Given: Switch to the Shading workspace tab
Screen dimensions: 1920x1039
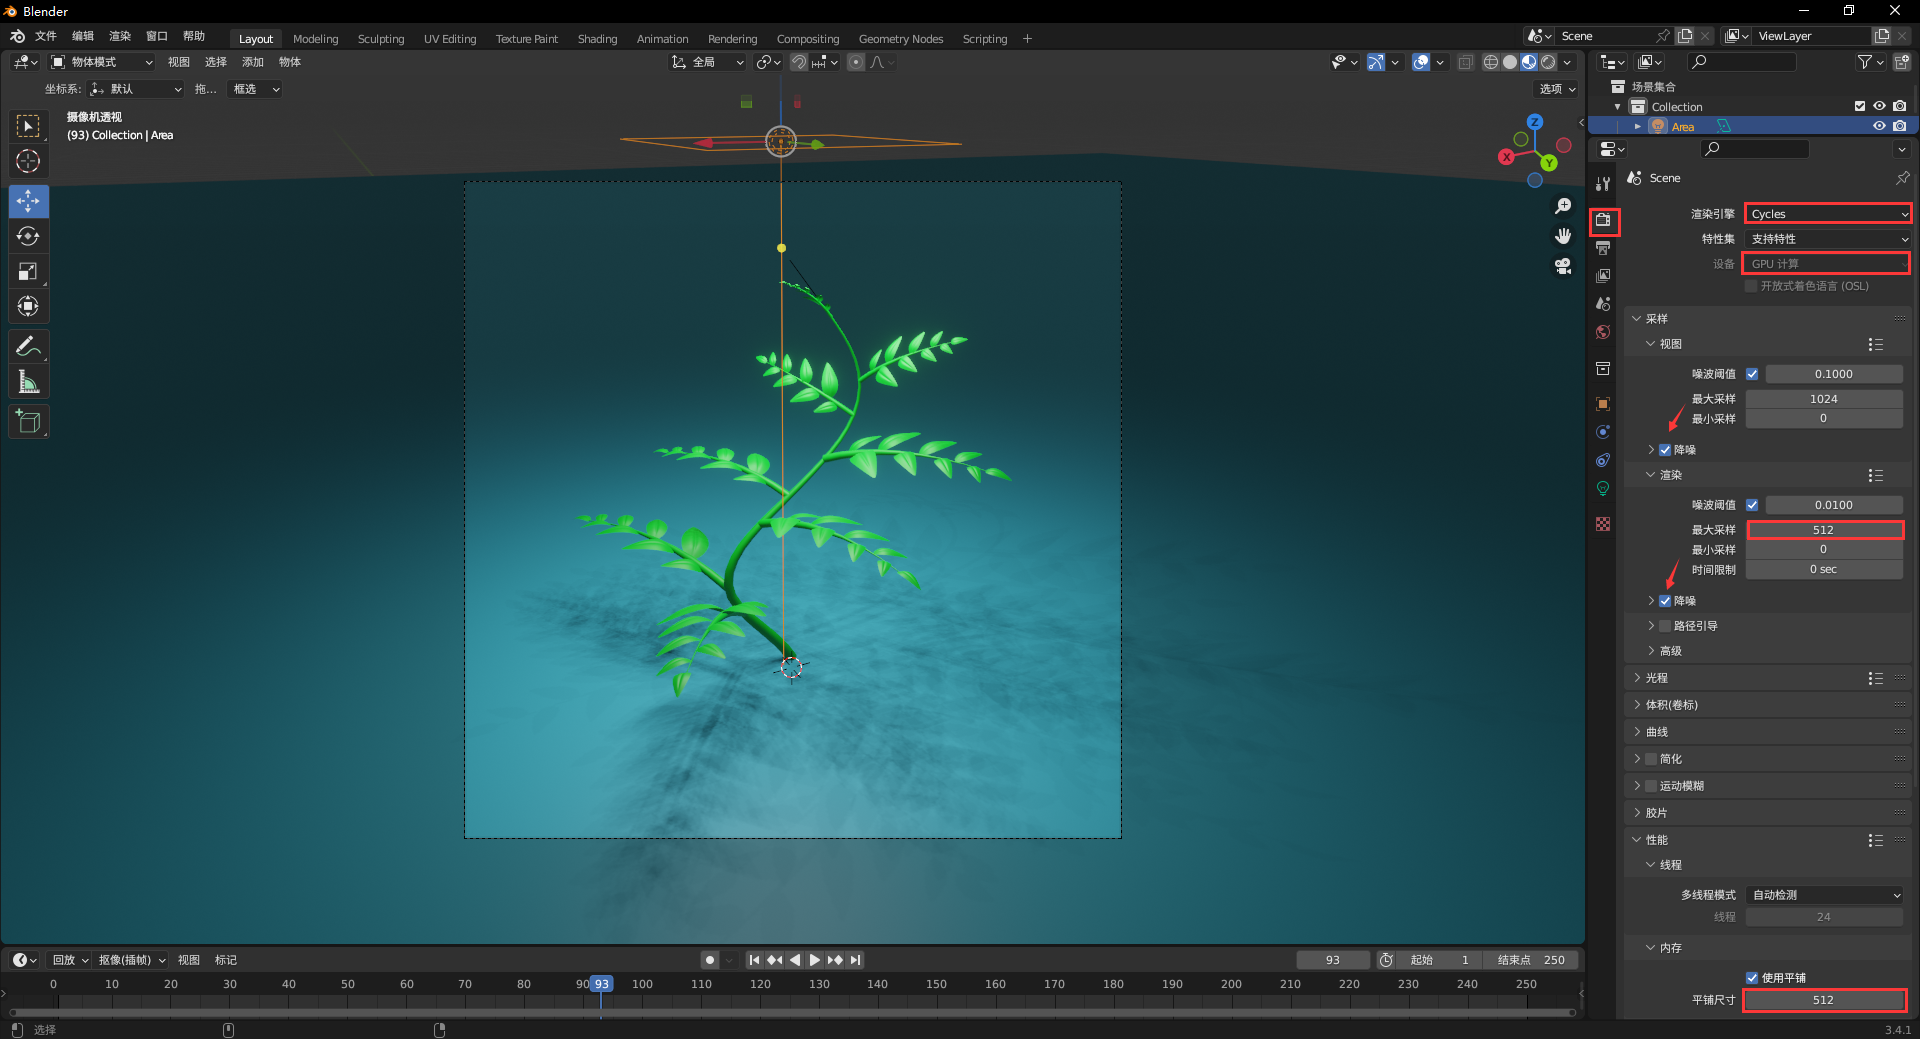Looking at the screenshot, I should coord(597,39).
